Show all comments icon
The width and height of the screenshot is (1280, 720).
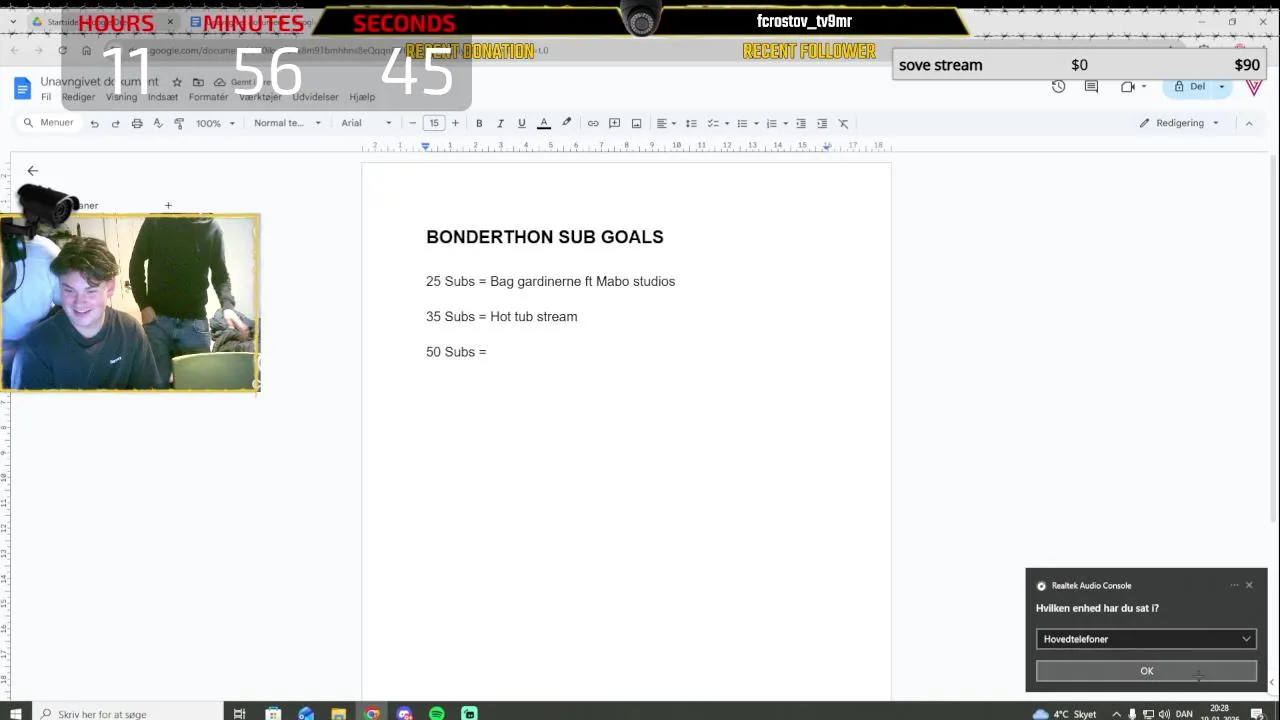(1092, 87)
